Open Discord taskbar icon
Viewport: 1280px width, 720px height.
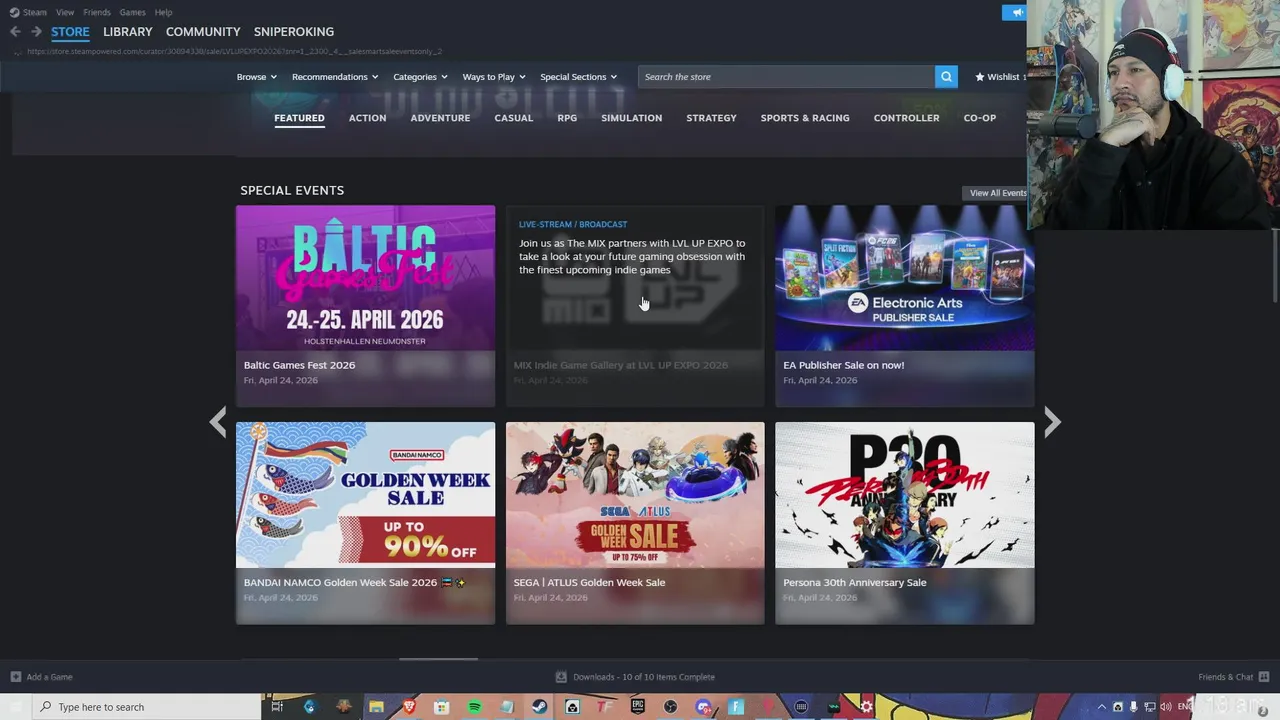703,707
